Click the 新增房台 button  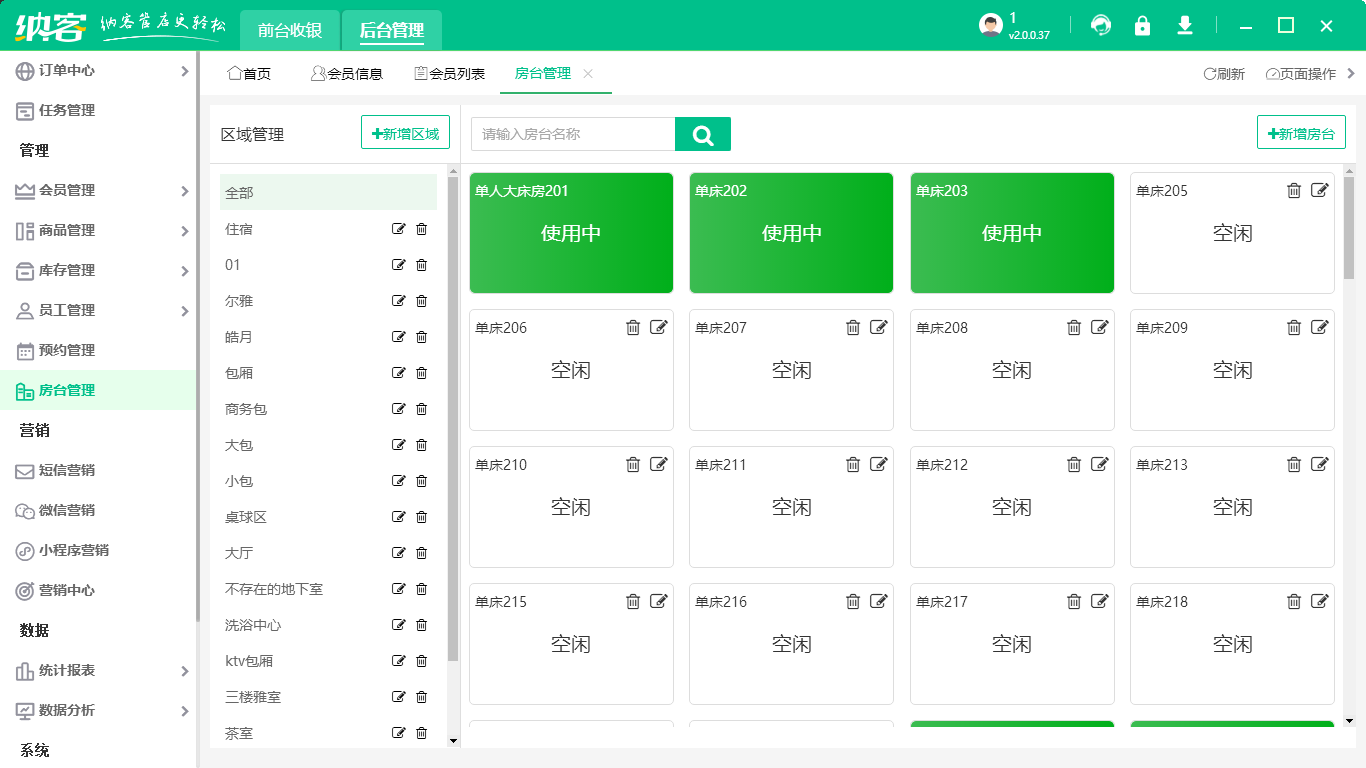[1301, 133]
